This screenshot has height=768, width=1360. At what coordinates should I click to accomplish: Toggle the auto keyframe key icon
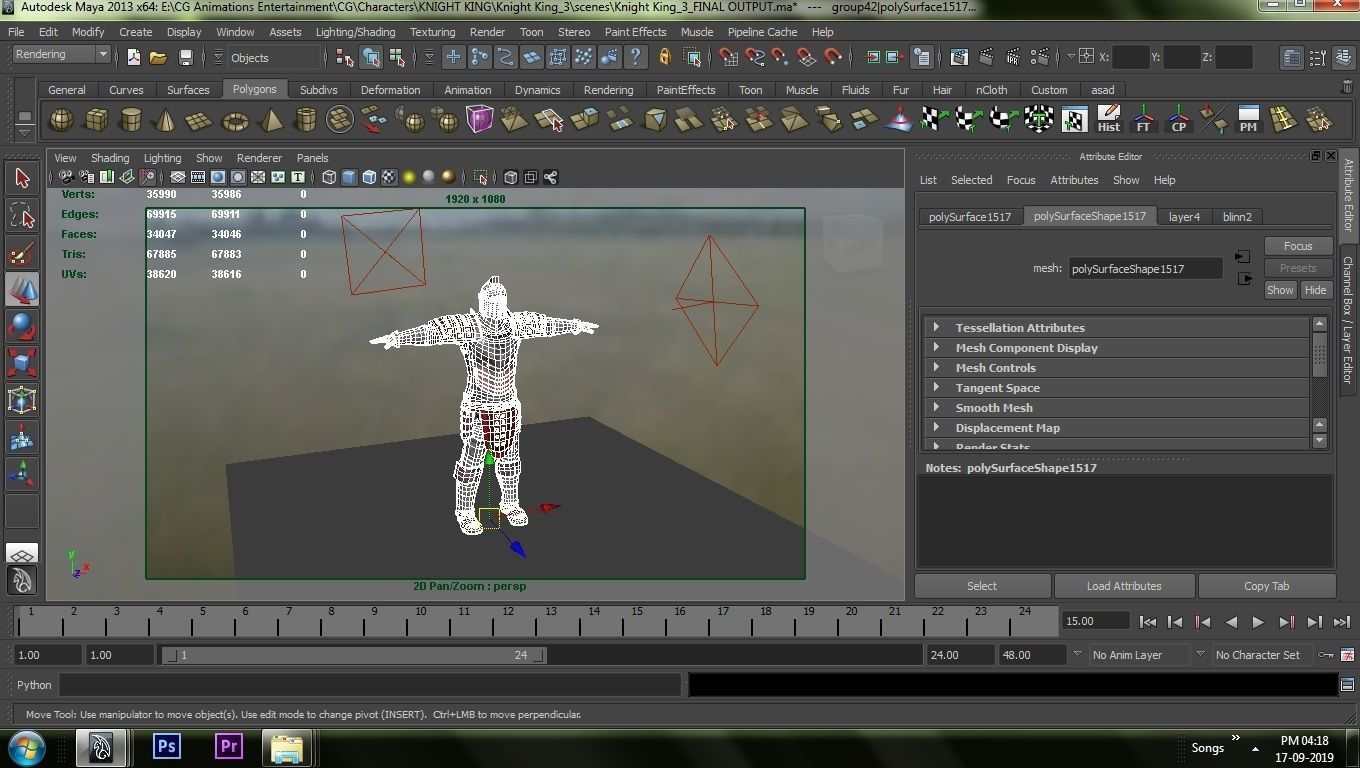coord(1326,655)
